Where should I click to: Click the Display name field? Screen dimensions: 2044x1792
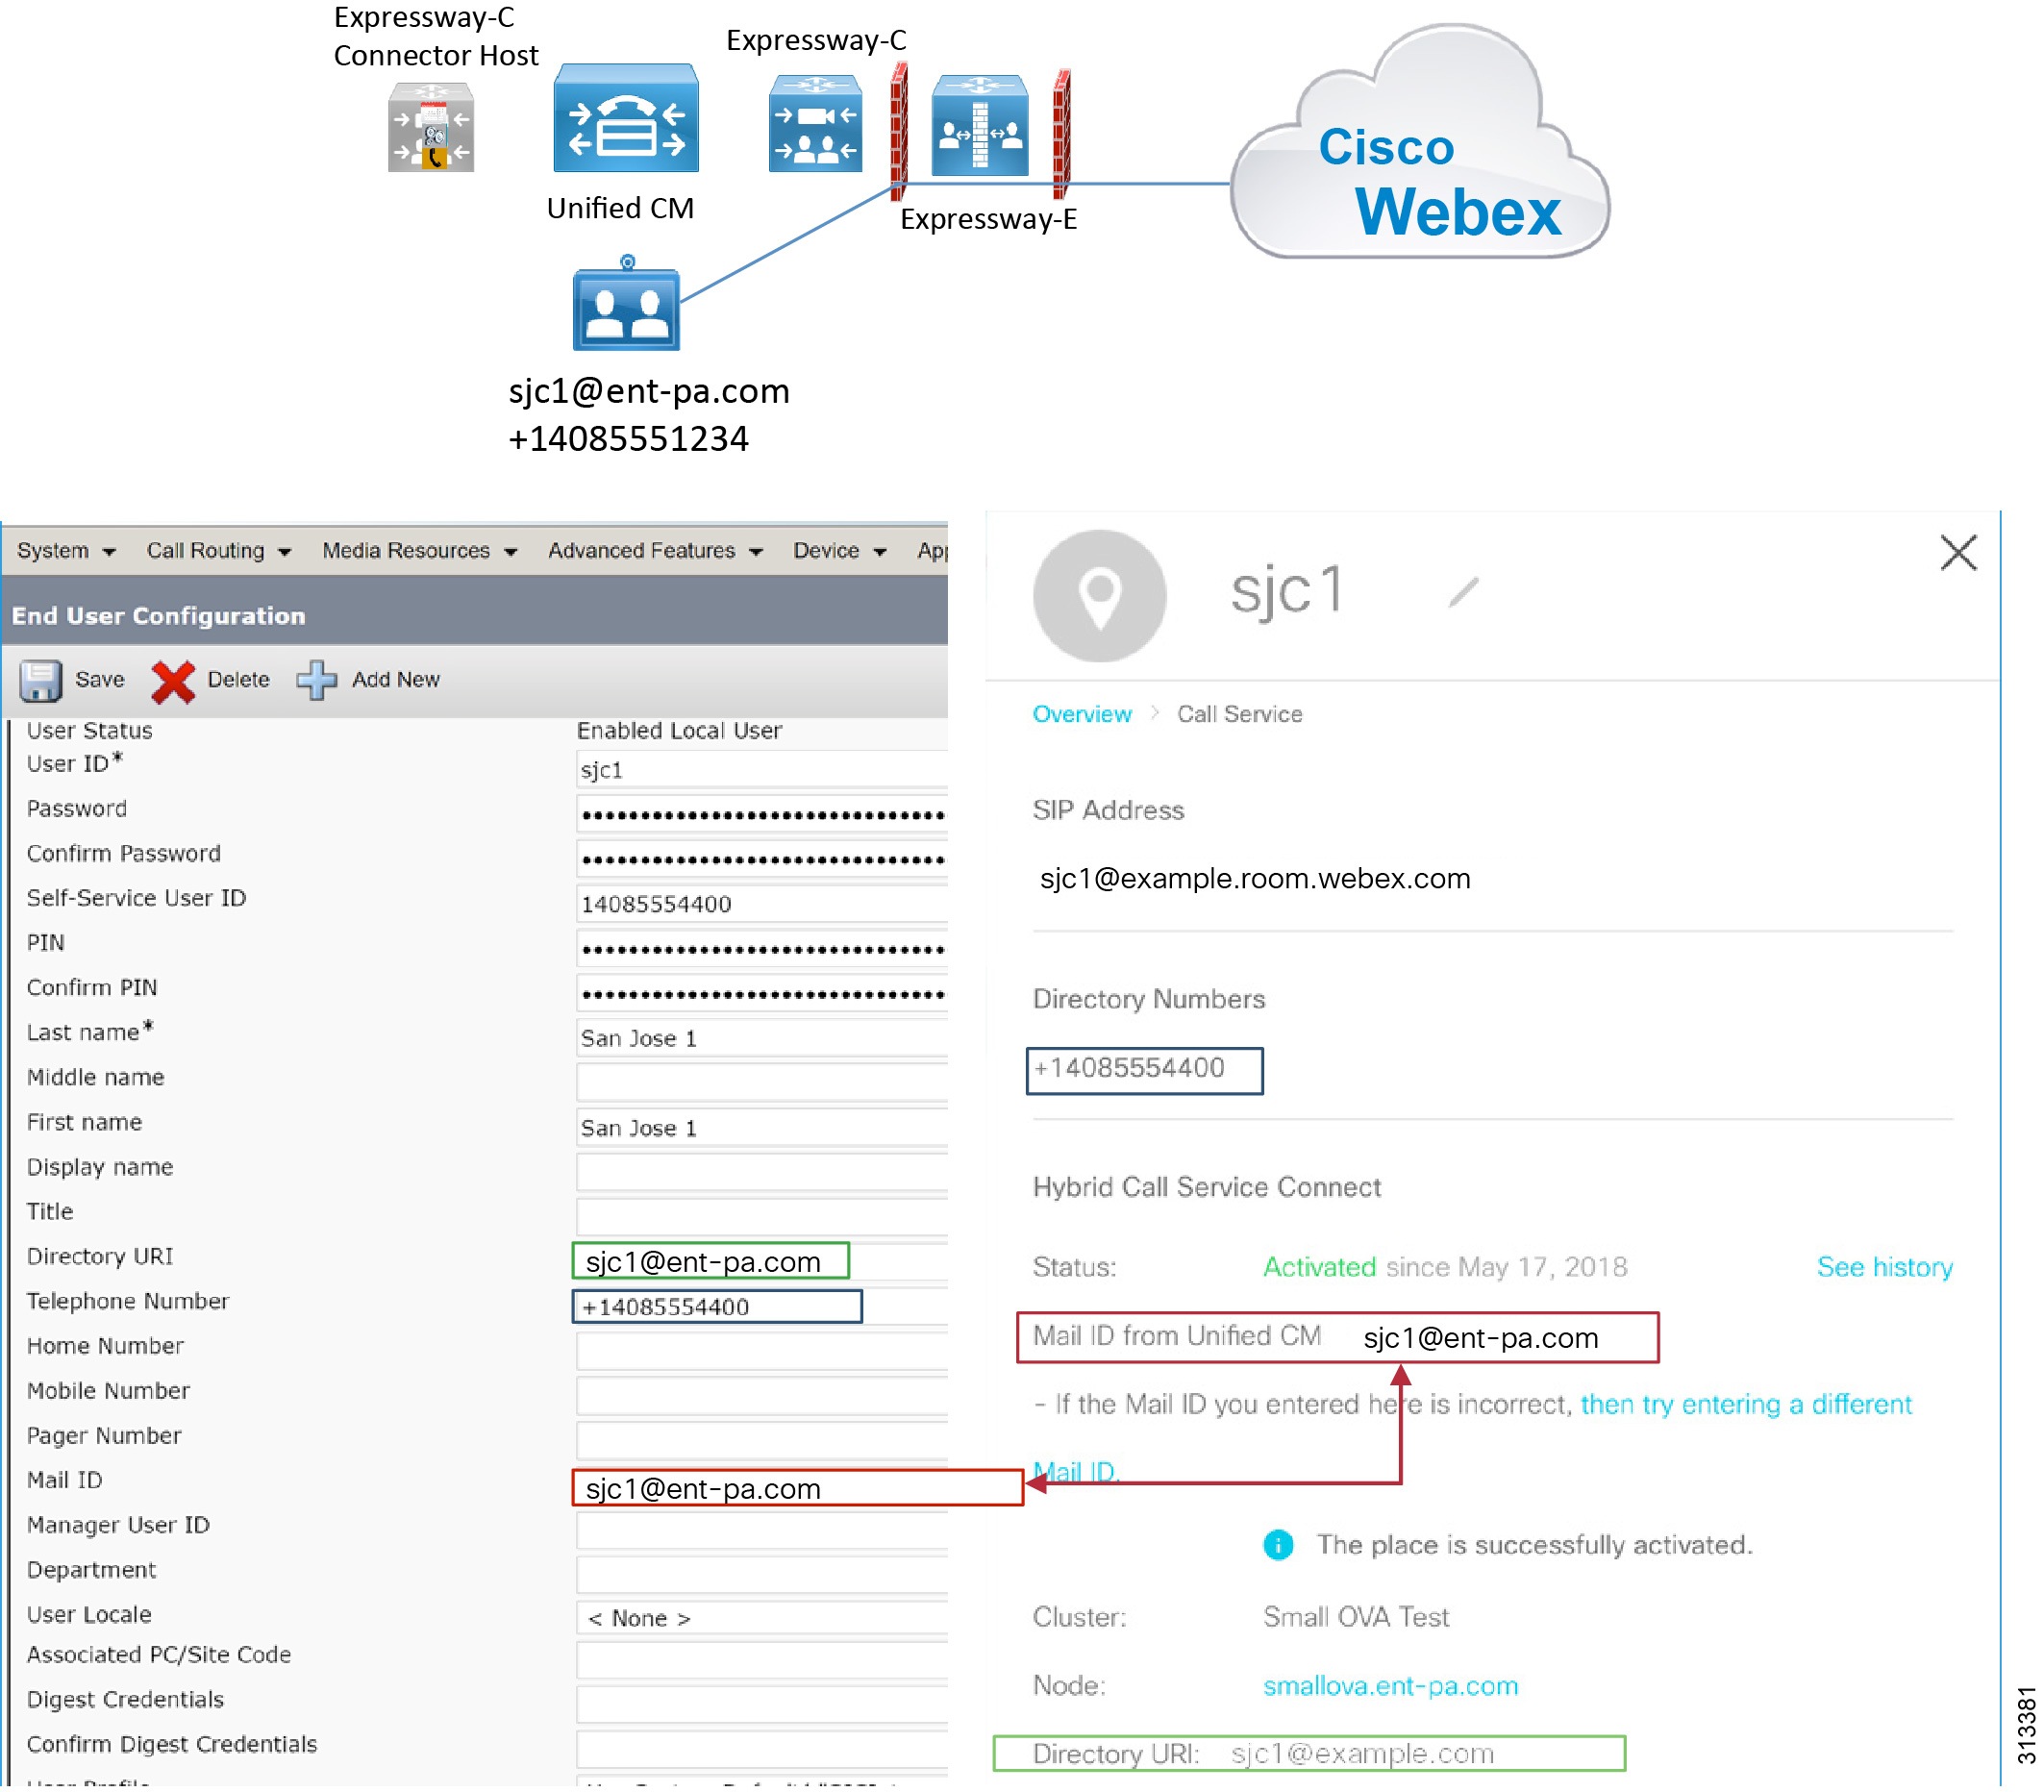[x=762, y=1174]
